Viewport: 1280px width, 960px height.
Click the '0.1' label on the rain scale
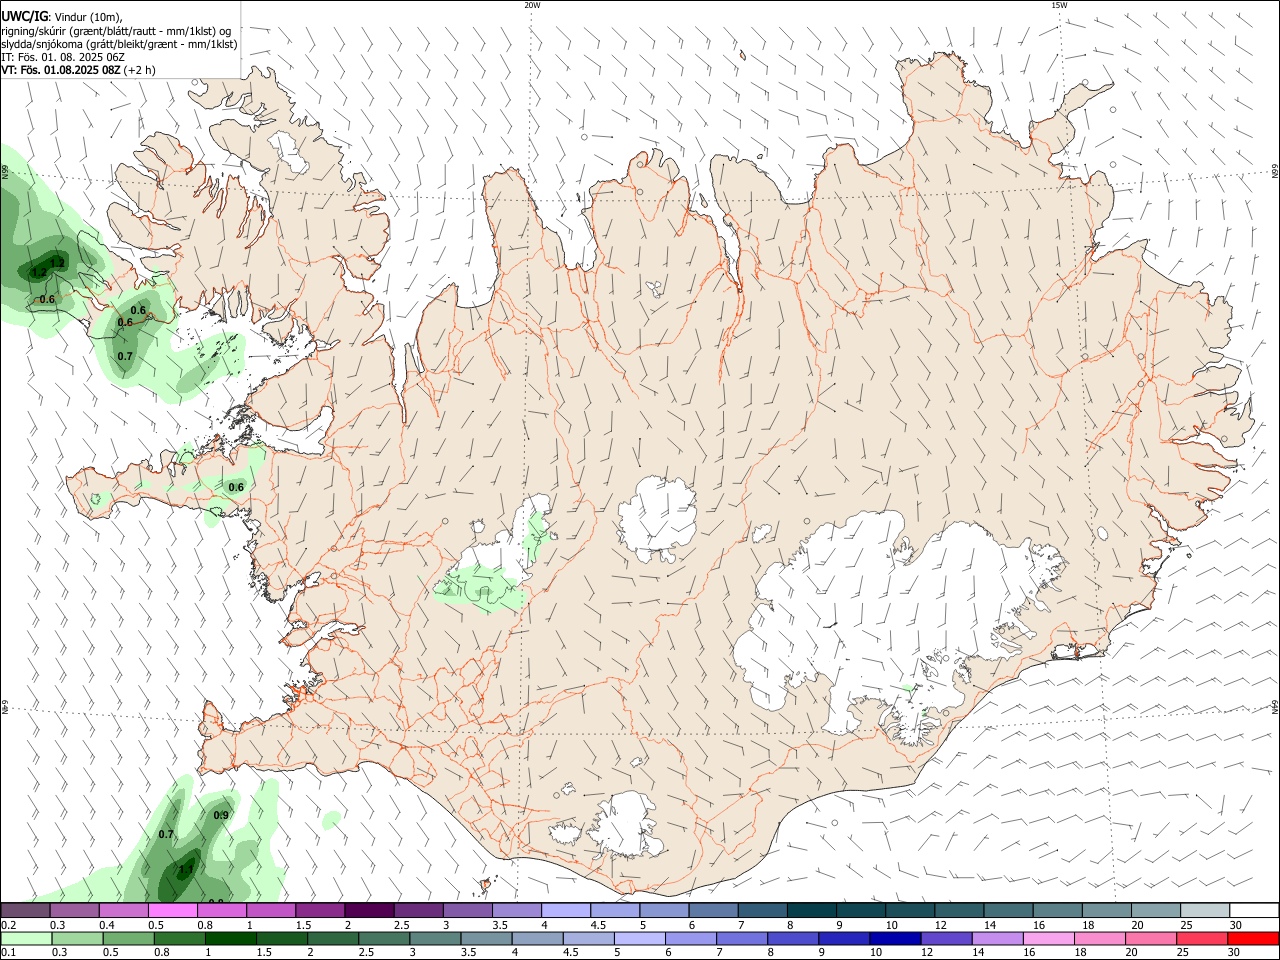(8, 953)
